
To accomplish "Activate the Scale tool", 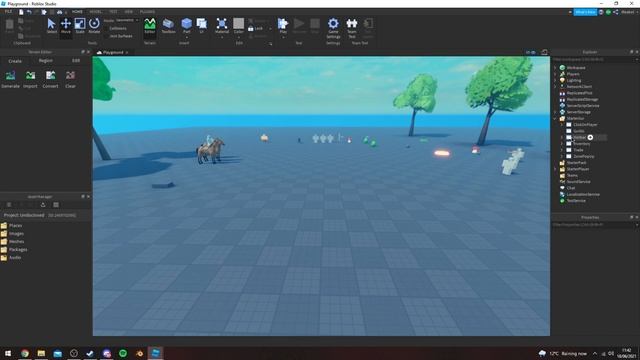I will [80, 26].
